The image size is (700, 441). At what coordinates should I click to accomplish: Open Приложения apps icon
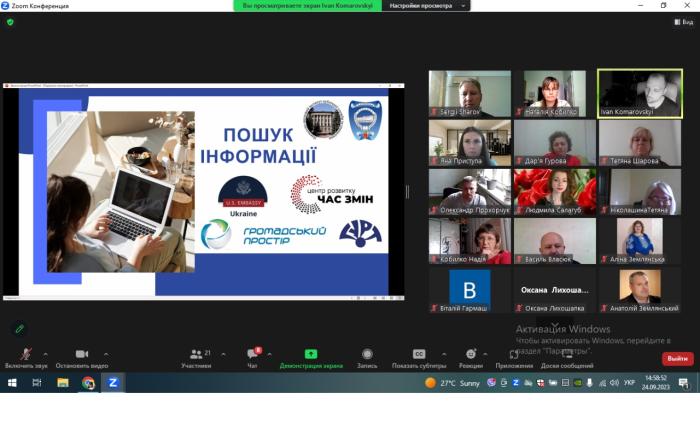514,354
